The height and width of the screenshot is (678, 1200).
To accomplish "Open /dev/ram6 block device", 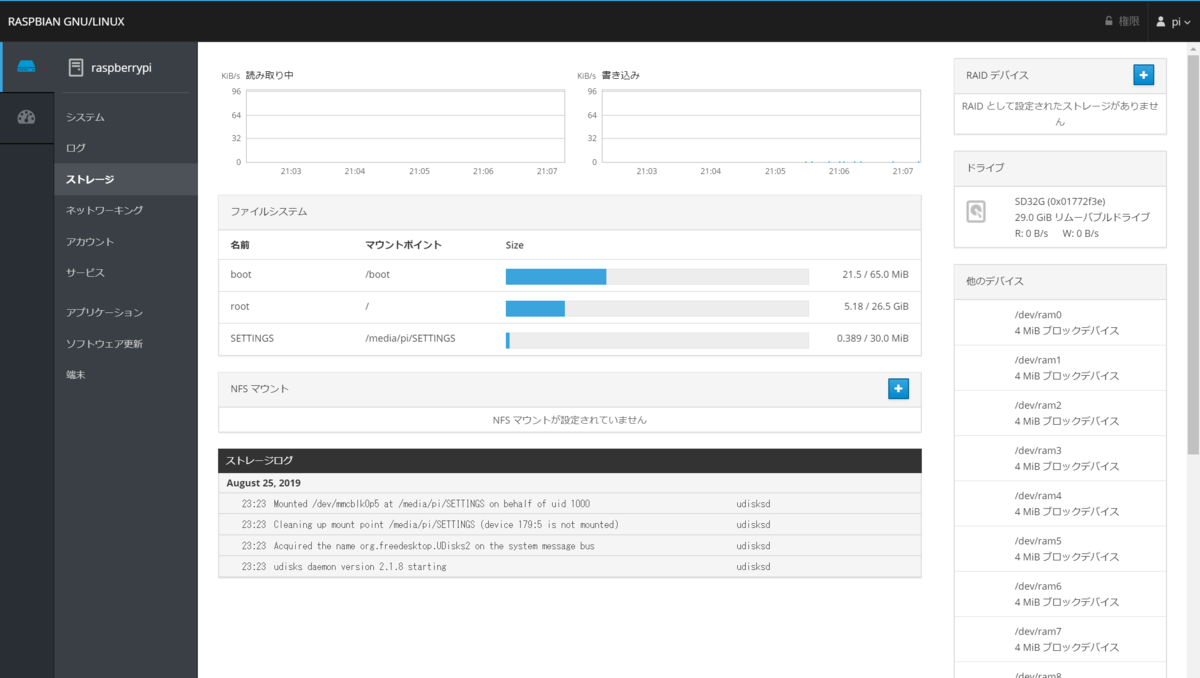I will click(x=1060, y=594).
